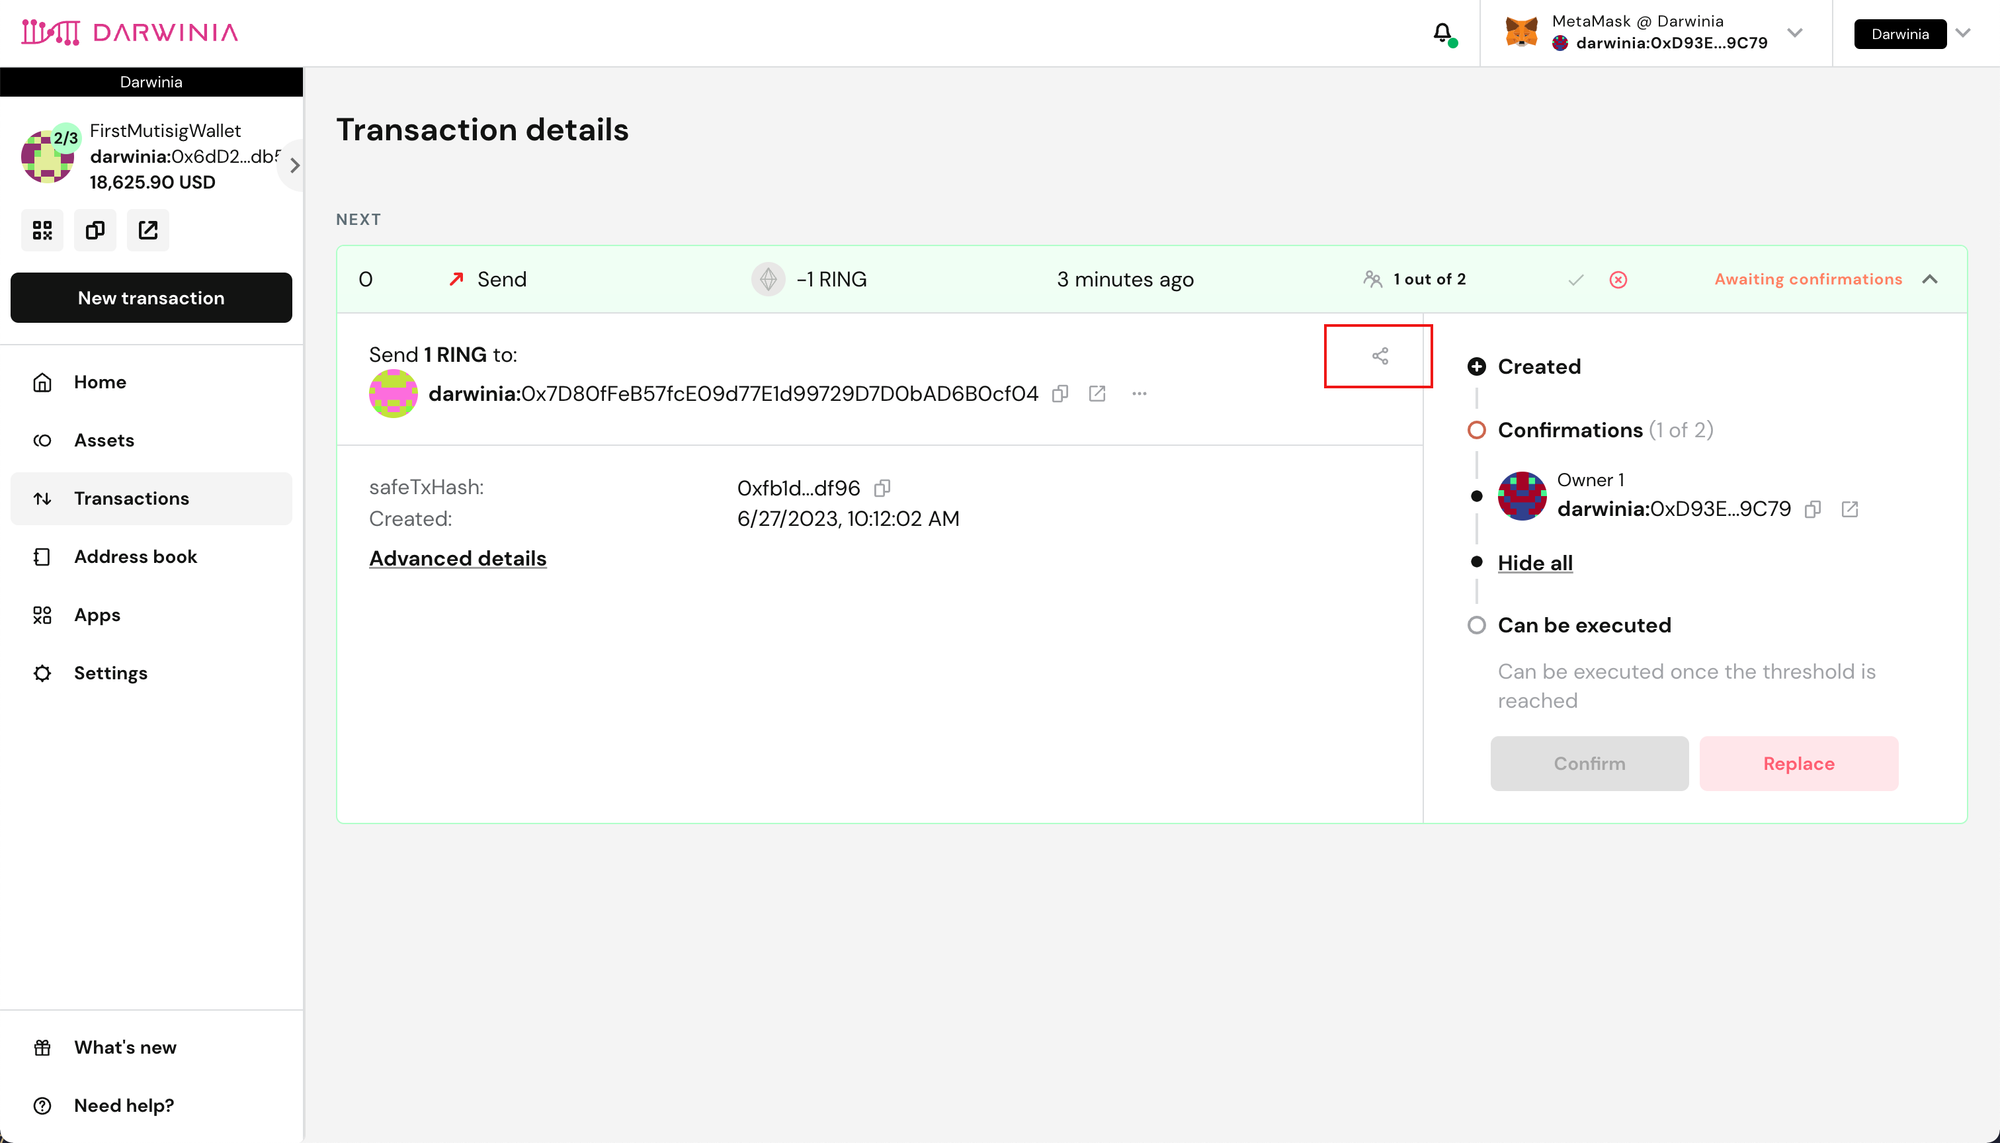Screen dimensions: 2000x1143
Task: Click the Replace button
Action: [x=1798, y=764]
